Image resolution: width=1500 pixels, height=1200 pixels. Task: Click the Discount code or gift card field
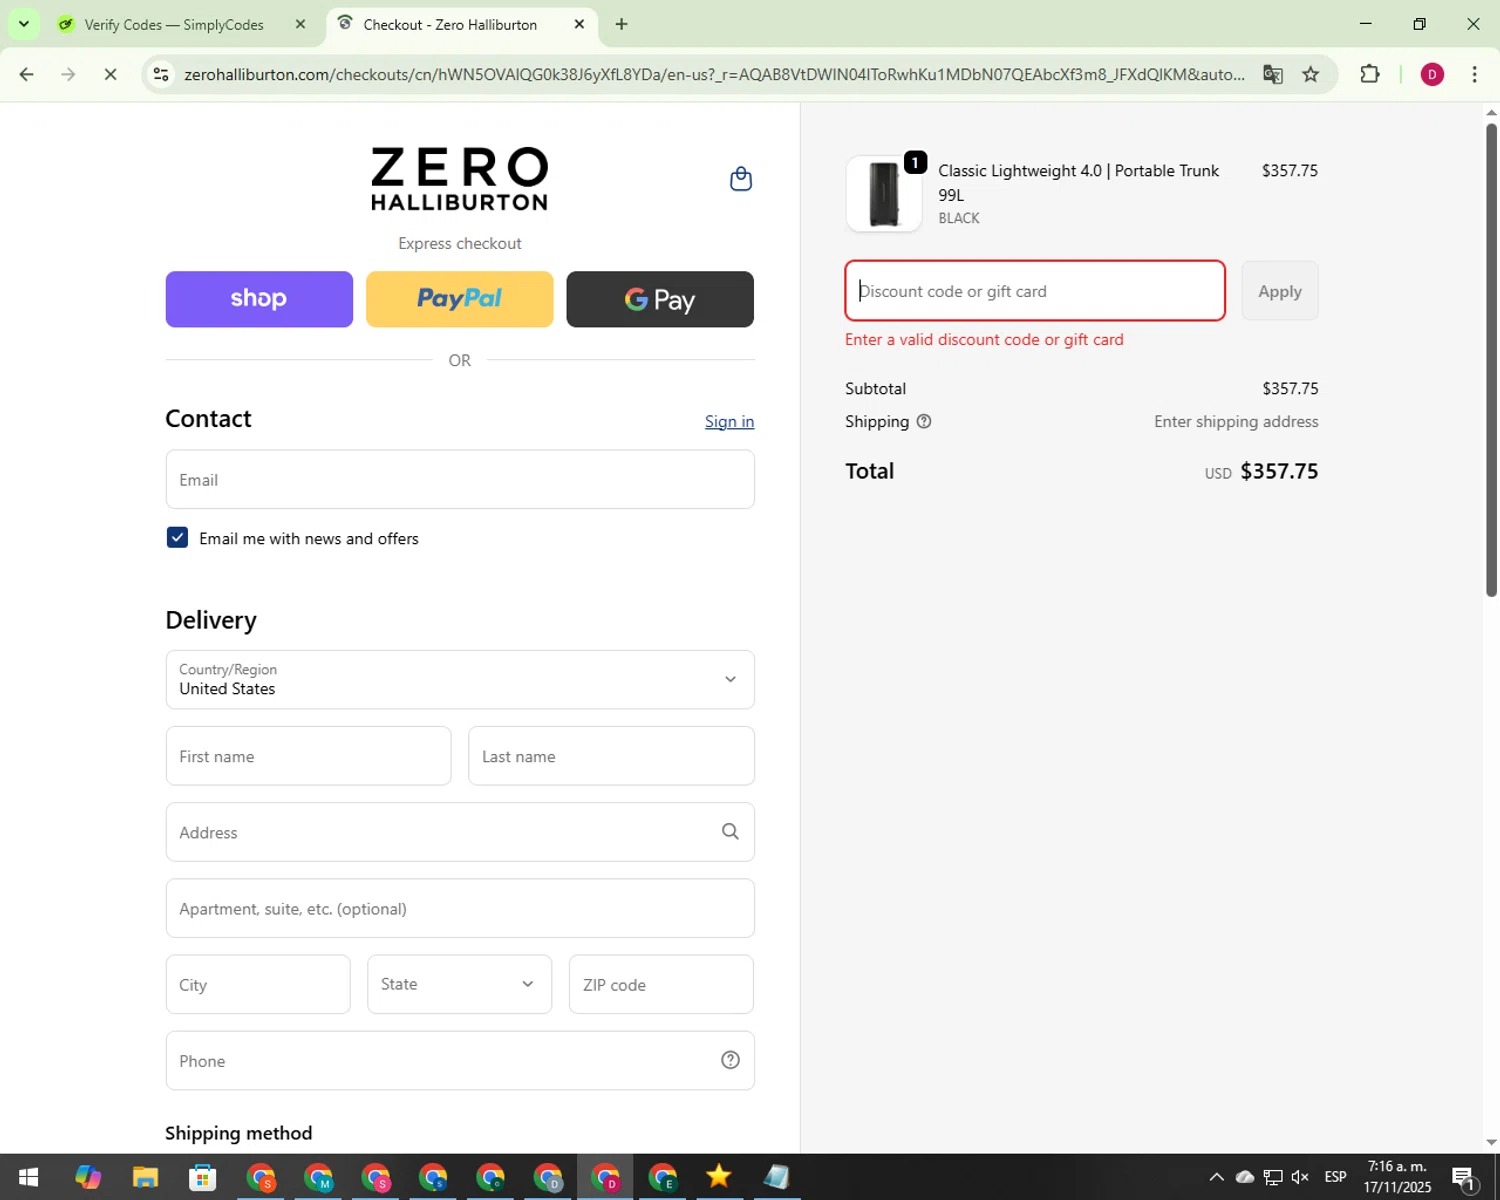pyautogui.click(x=1035, y=291)
